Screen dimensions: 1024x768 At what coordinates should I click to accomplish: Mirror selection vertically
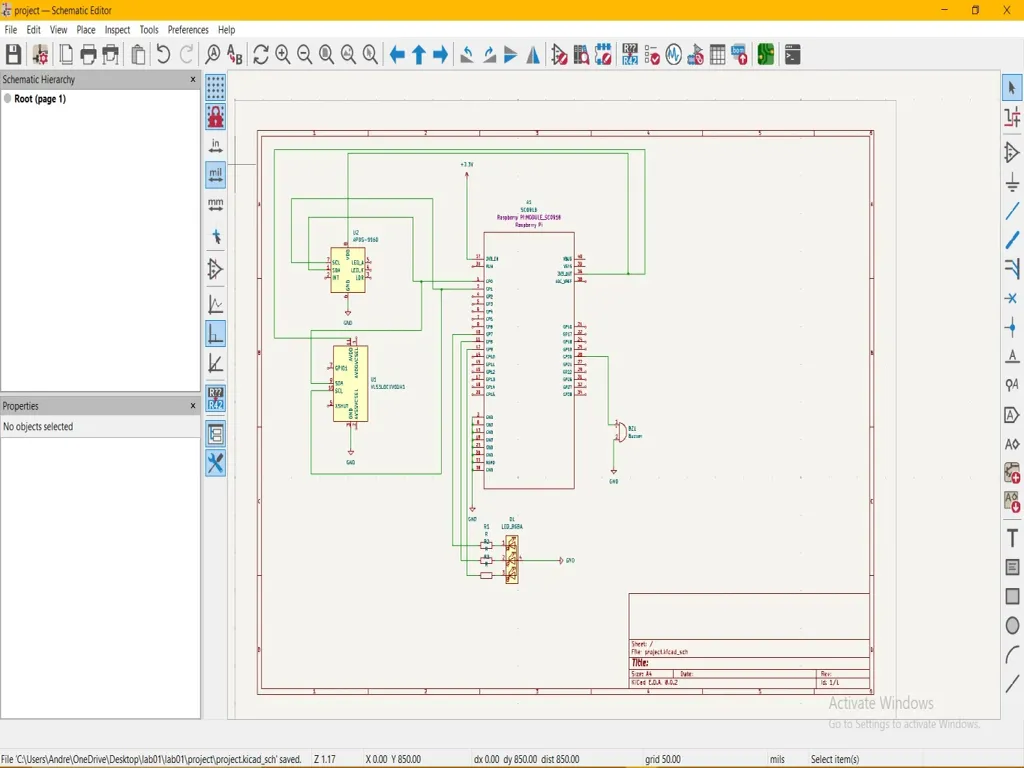(511, 55)
